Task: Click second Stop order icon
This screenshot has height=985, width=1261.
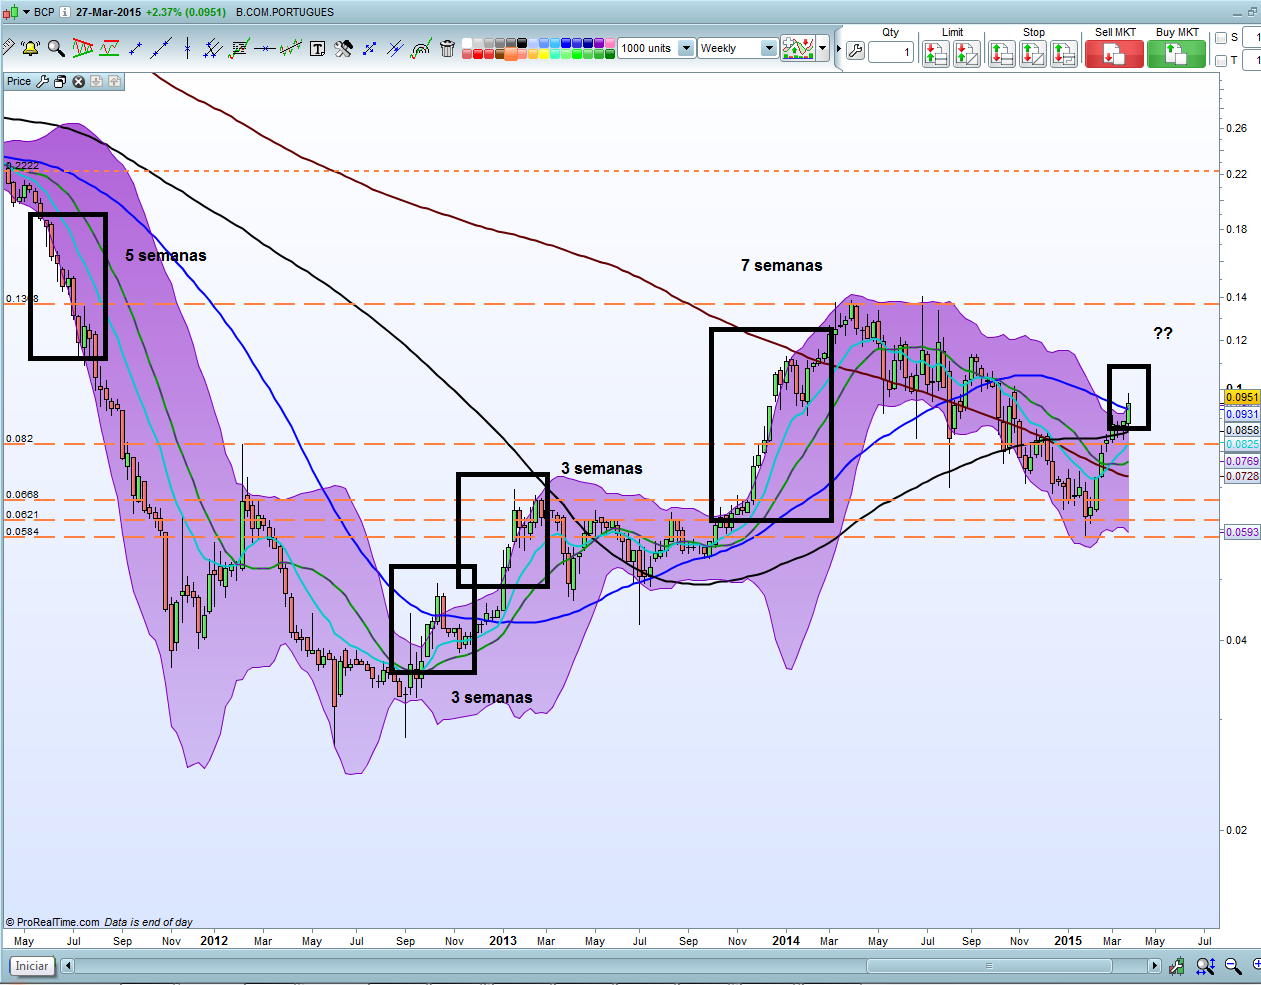Action: (x=1032, y=53)
